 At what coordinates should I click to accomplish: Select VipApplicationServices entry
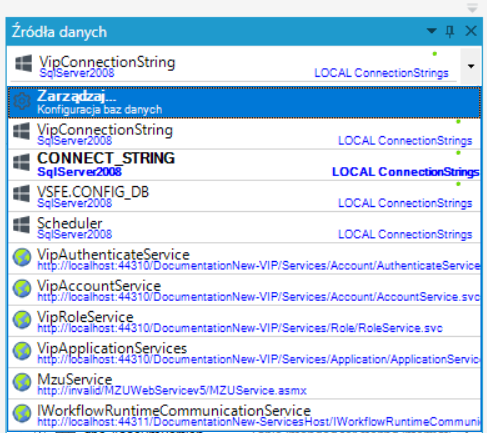click(244, 352)
